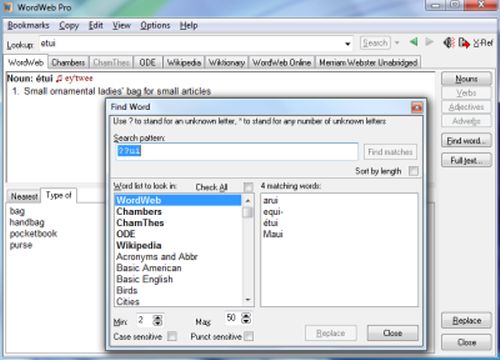
Task: Select ODE in the word list
Action: tap(178, 234)
